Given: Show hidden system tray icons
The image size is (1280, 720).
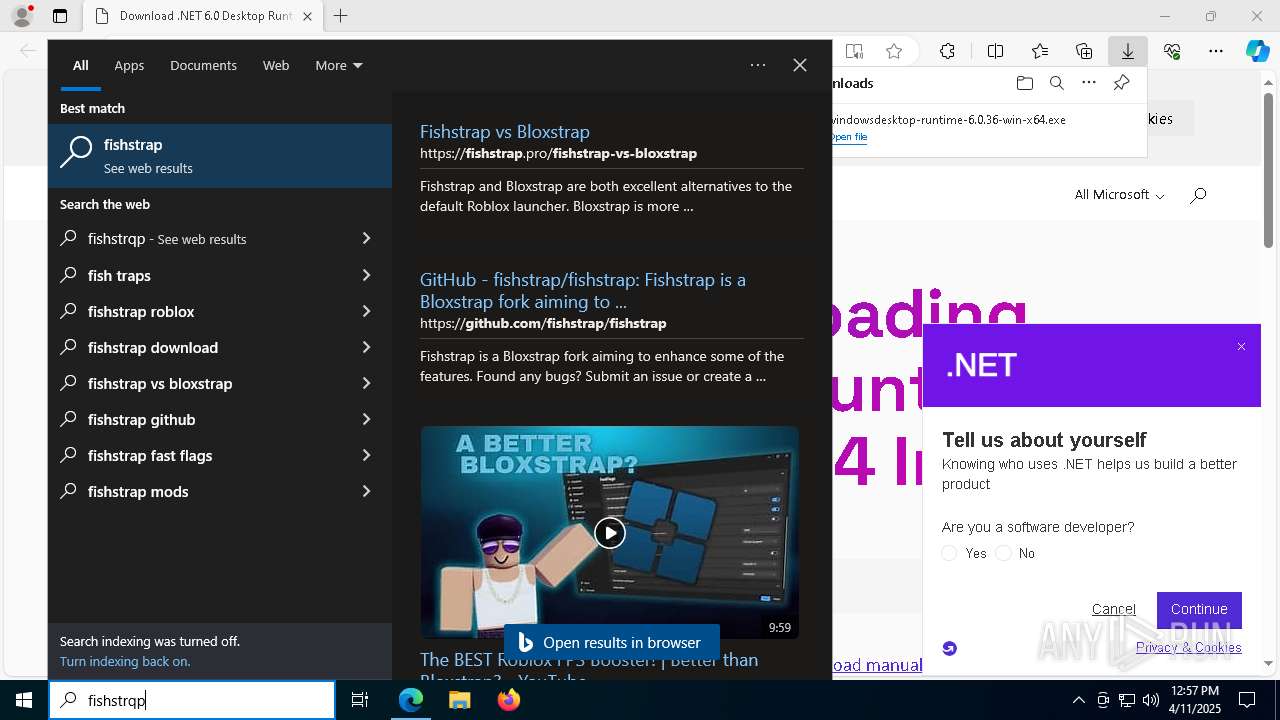Looking at the screenshot, I should pyautogui.click(x=1078, y=700).
